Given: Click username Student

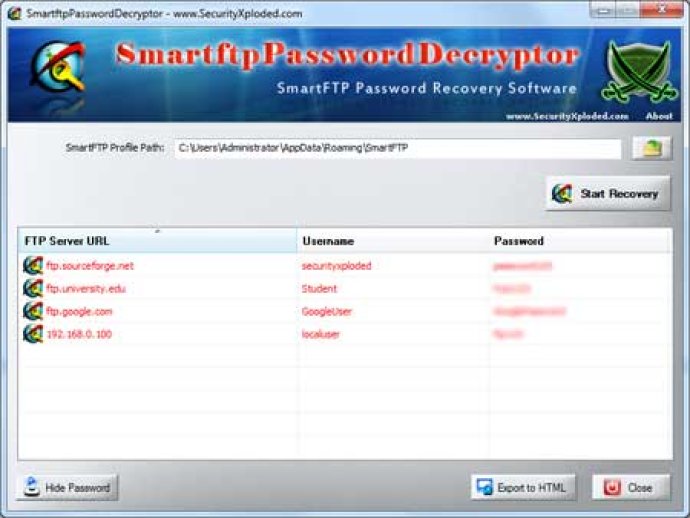Looking at the screenshot, I should coord(319,289).
